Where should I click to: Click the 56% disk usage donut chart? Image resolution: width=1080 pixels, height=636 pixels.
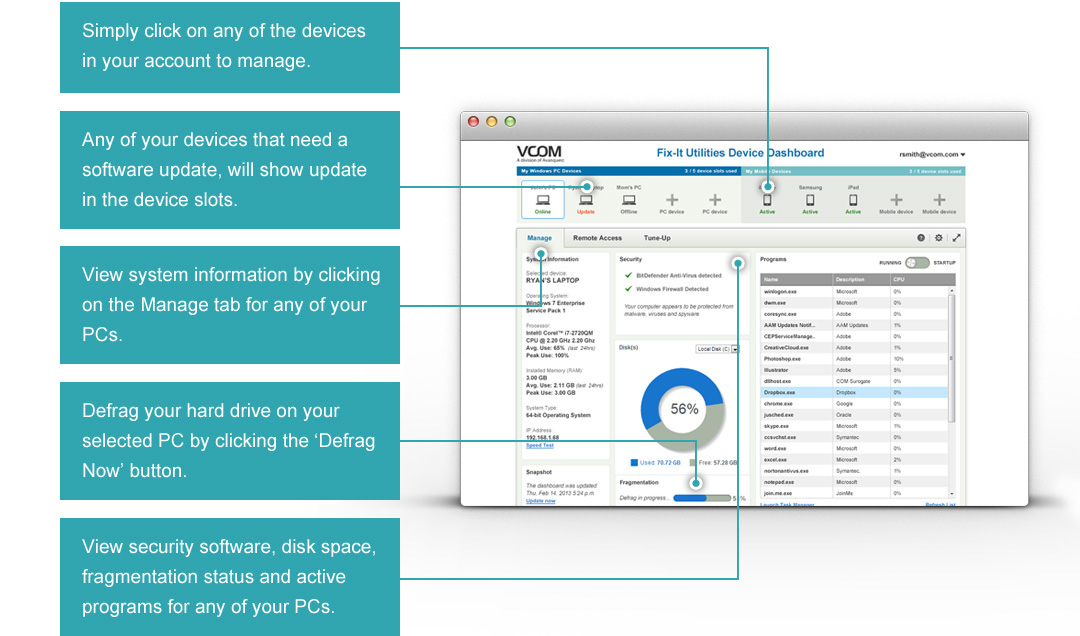coord(683,409)
